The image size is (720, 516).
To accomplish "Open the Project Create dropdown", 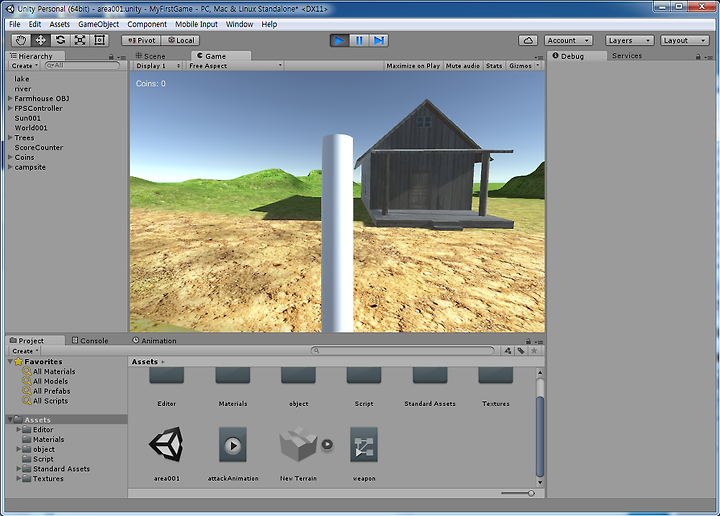I will [25, 351].
